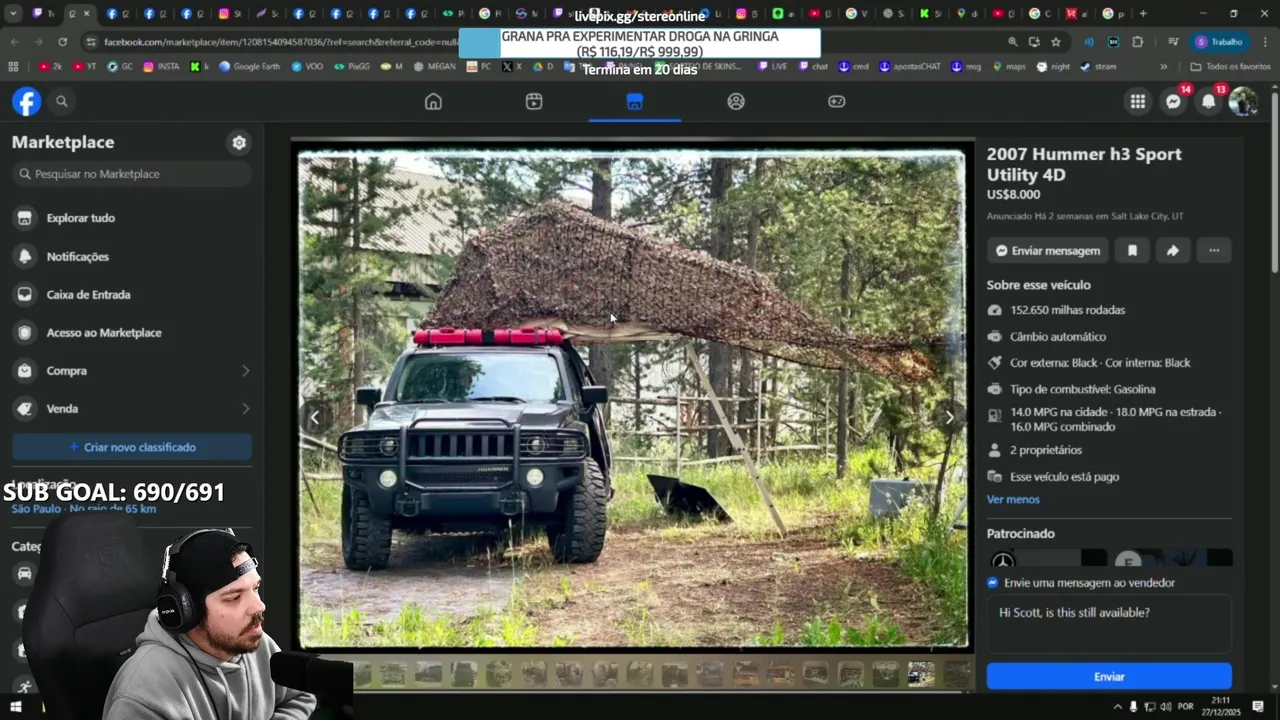Open the Google Earth bookmark
Viewport: 1280px width, 720px height.
click(x=249, y=66)
